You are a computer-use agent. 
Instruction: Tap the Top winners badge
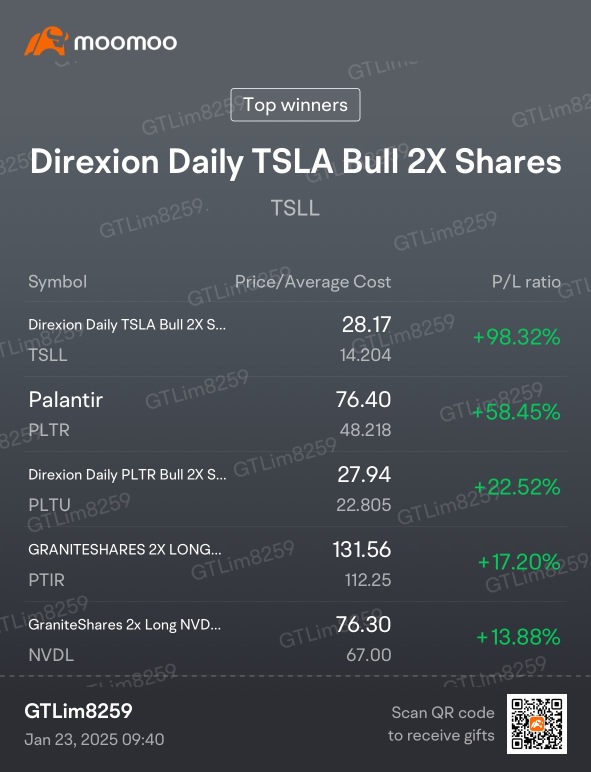click(296, 104)
